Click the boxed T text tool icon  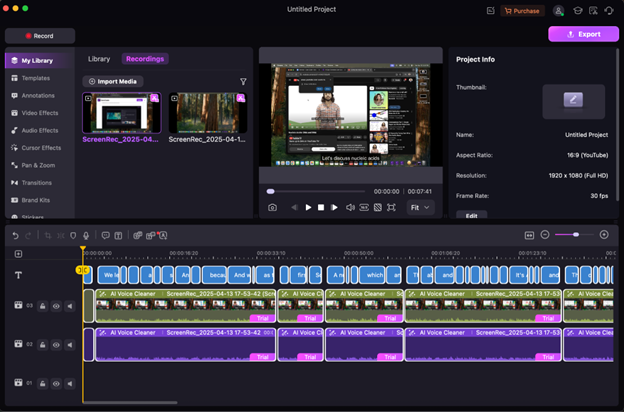[118, 236]
